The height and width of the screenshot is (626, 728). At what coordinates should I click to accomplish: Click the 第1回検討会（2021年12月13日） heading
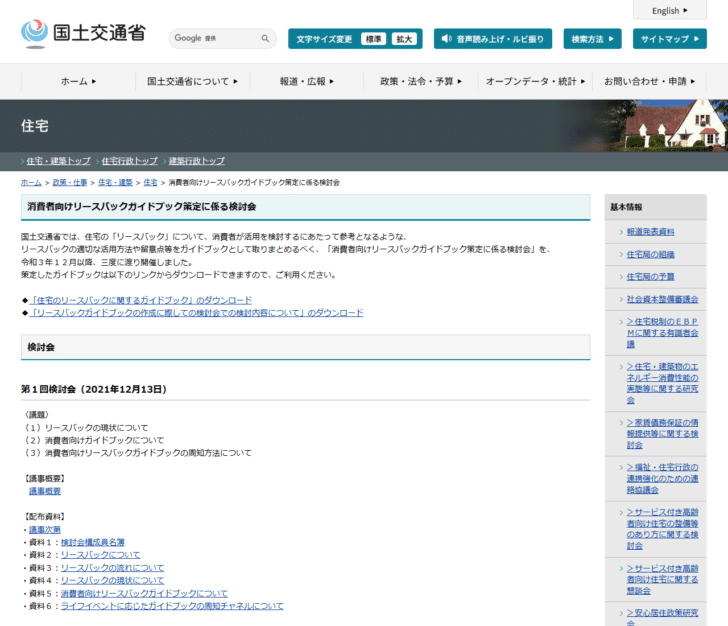(94, 389)
